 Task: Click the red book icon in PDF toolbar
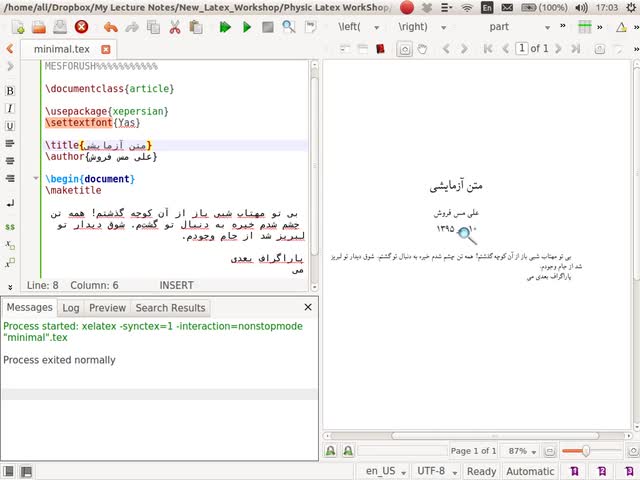[x=380, y=49]
